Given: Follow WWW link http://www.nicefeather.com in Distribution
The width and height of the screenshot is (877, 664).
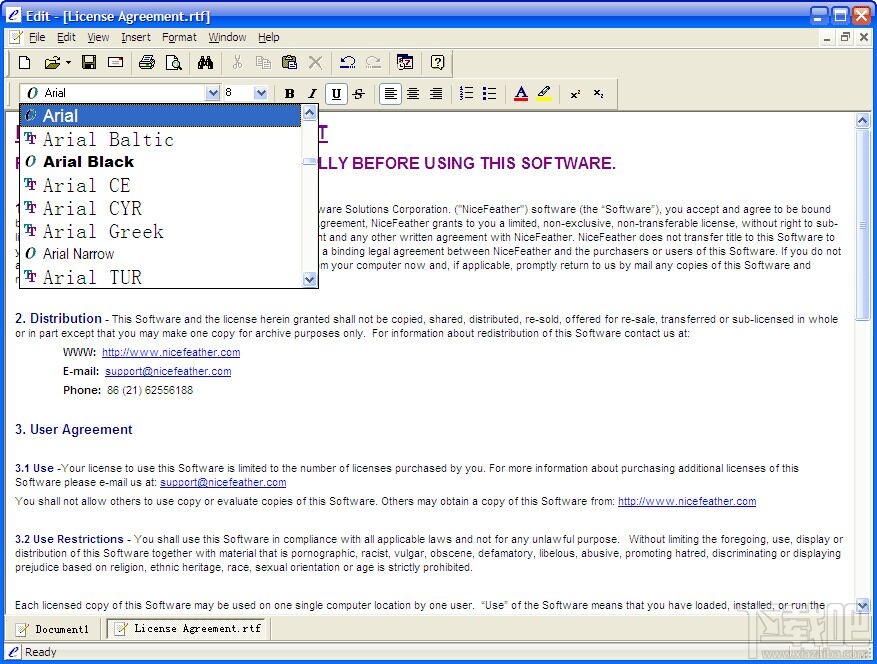Looking at the screenshot, I should click(171, 352).
